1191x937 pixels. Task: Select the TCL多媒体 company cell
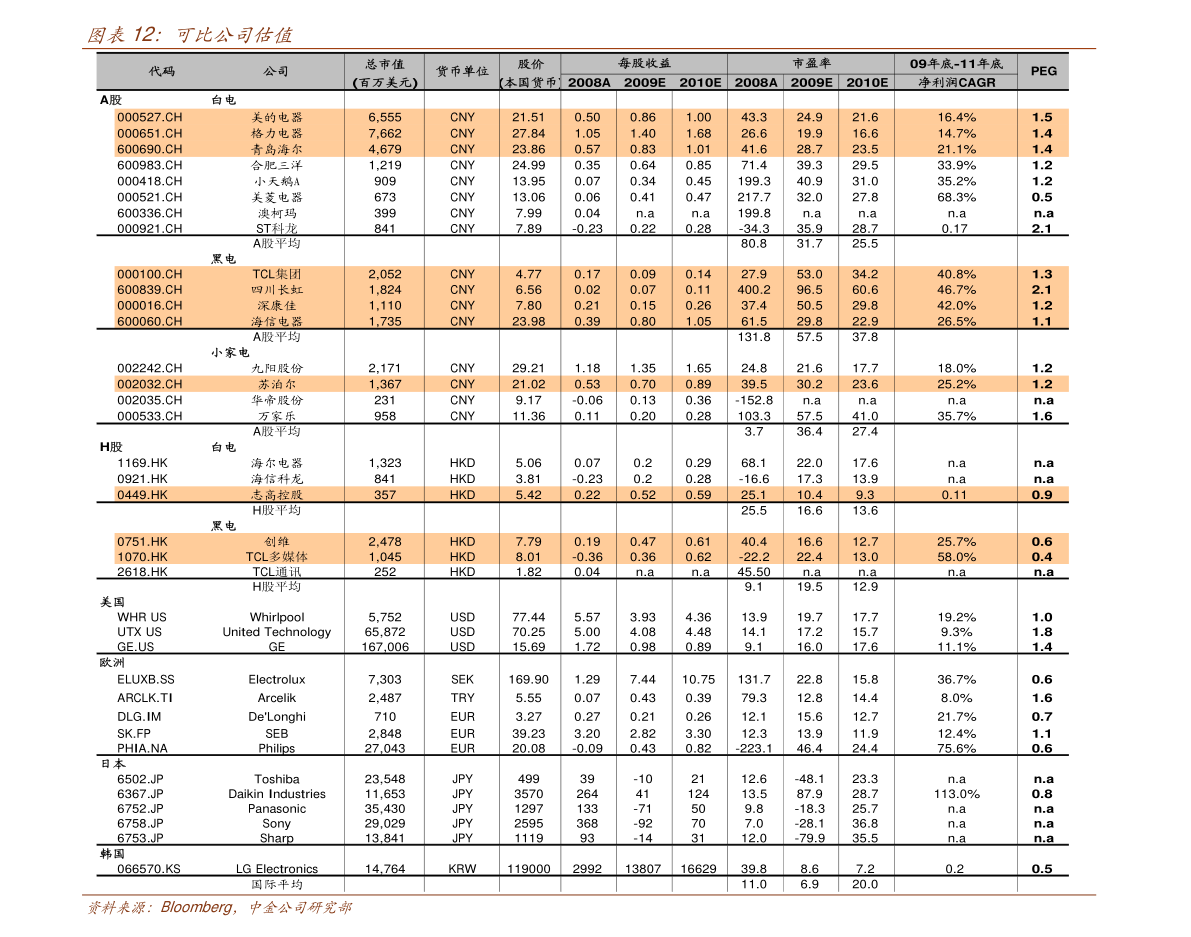tap(277, 557)
